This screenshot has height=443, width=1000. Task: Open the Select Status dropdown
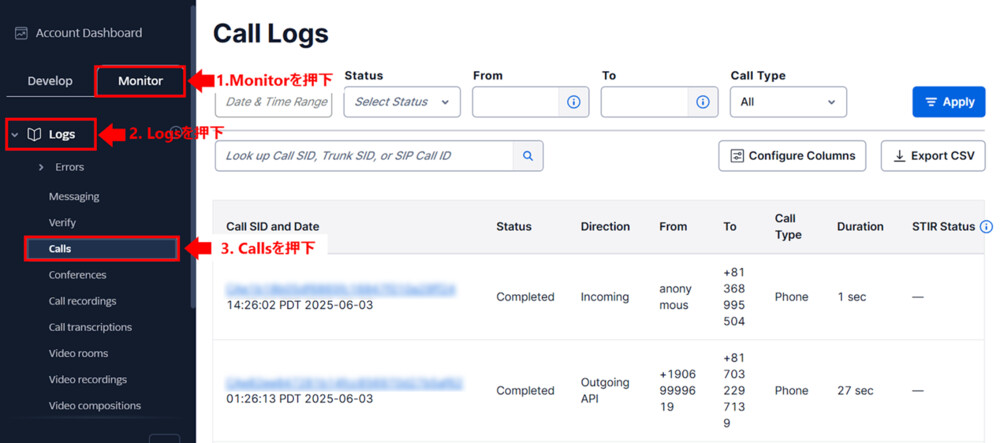point(402,102)
